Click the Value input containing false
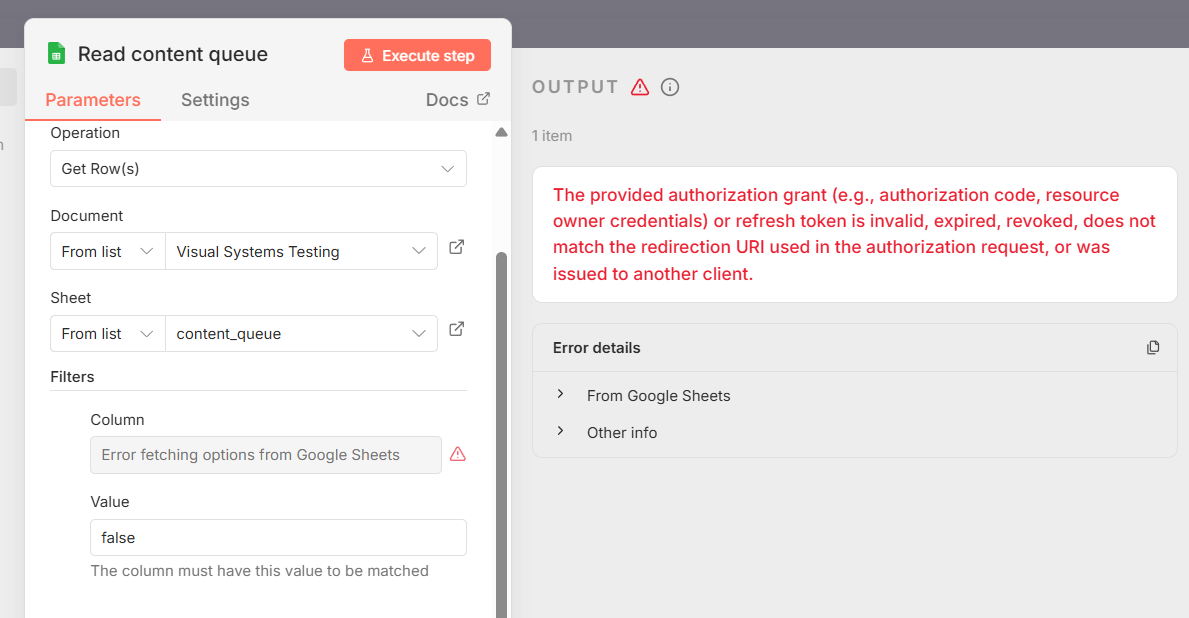Screen dimensions: 1189x618 pyautogui.click(x=278, y=537)
